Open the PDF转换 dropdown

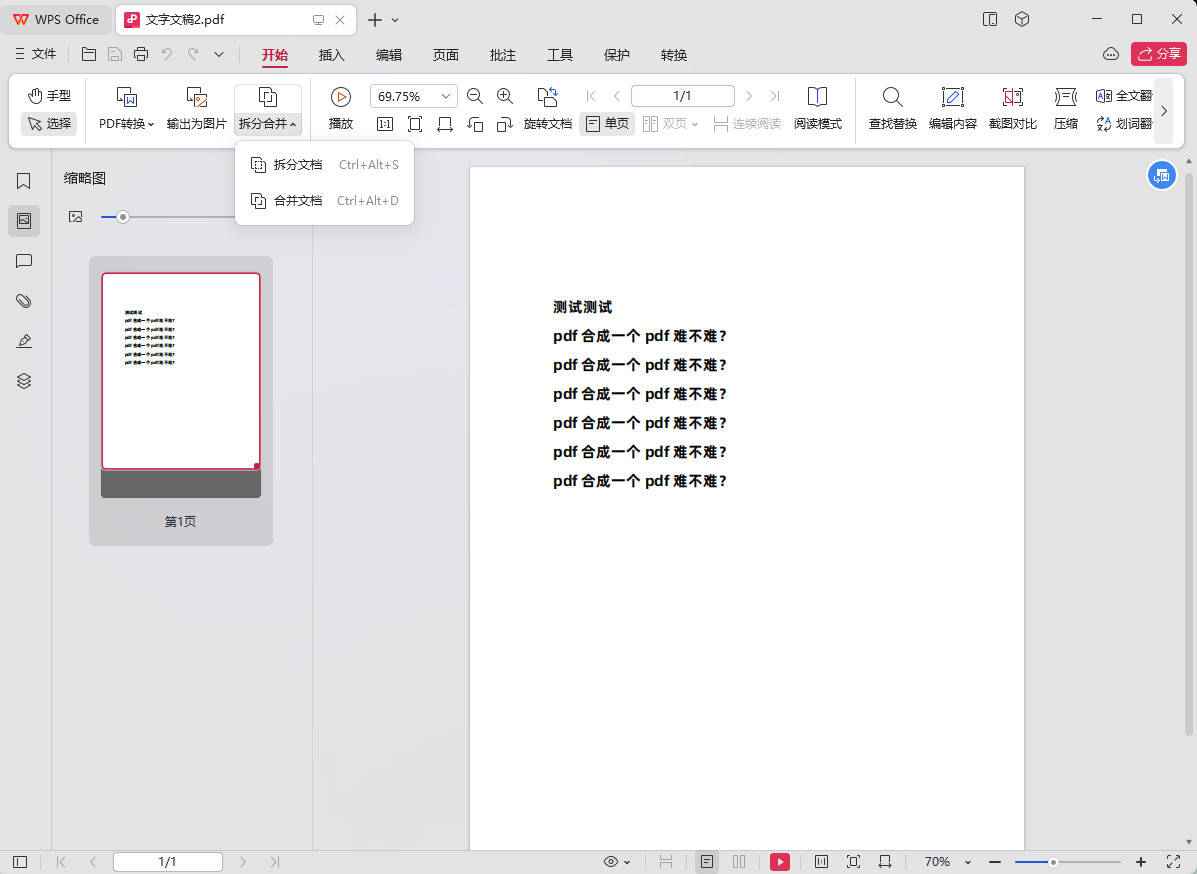click(127, 108)
